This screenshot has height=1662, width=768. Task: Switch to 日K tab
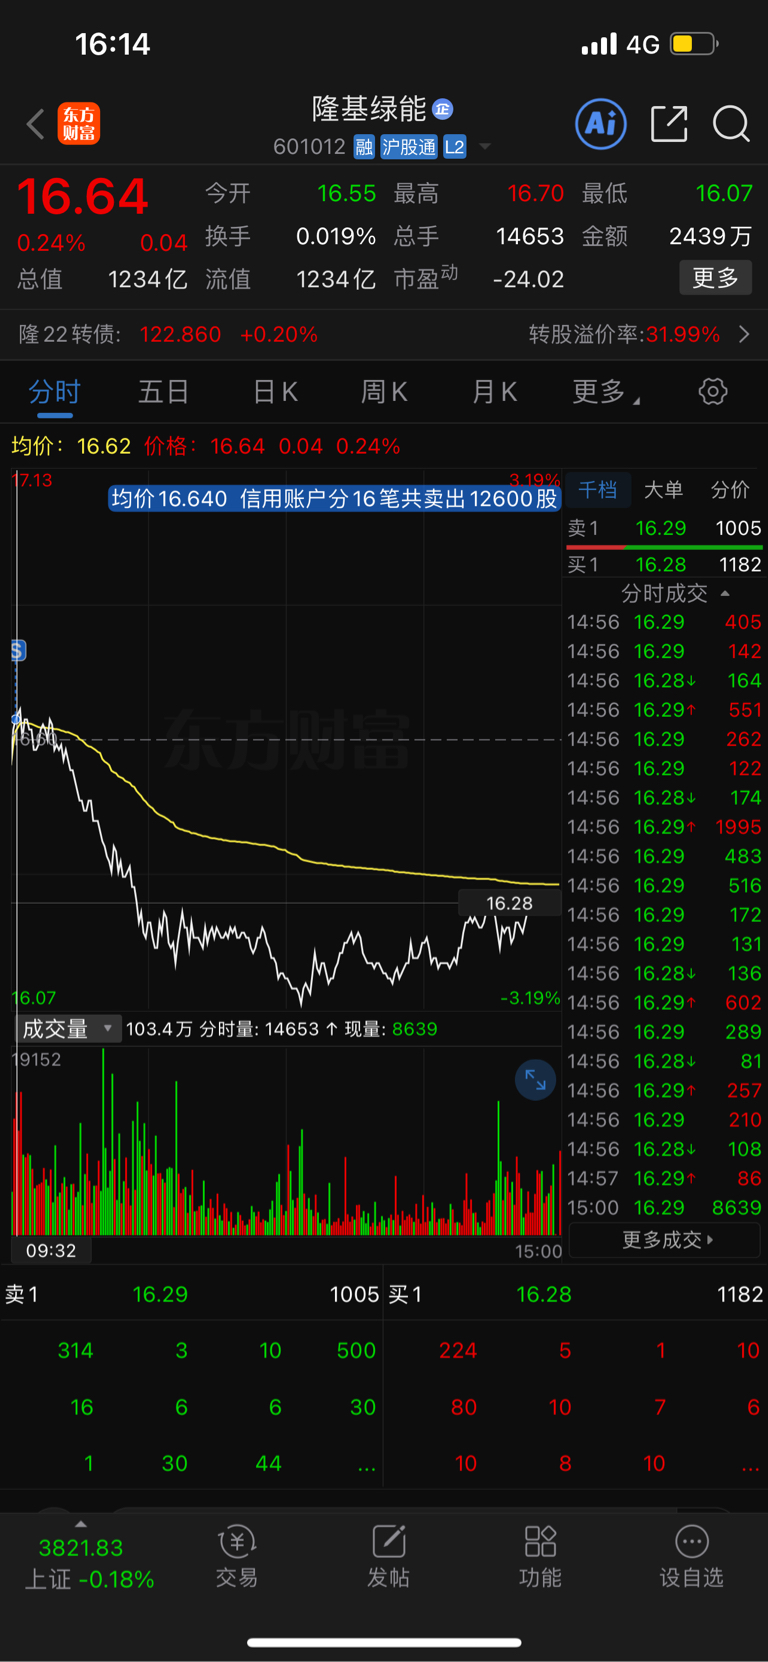[275, 392]
